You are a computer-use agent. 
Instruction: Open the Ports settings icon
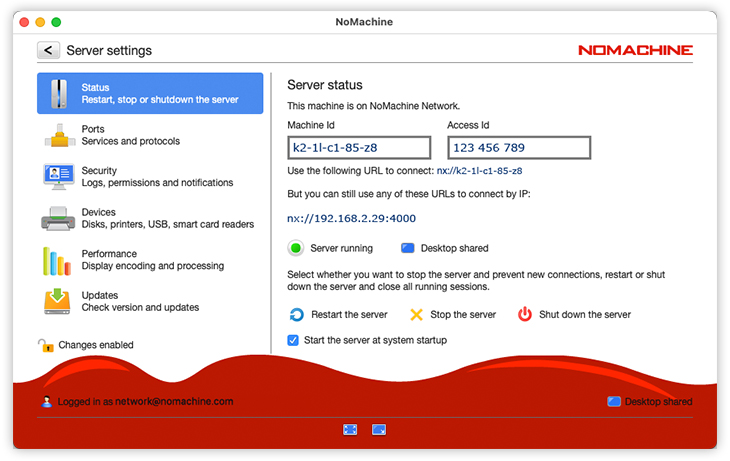coord(59,135)
